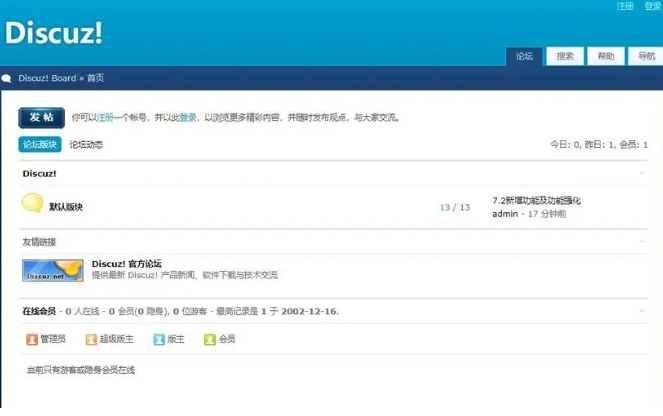This screenshot has height=416, width=663.
Task: Click the Discuz! logo in the header
Action: (x=54, y=33)
